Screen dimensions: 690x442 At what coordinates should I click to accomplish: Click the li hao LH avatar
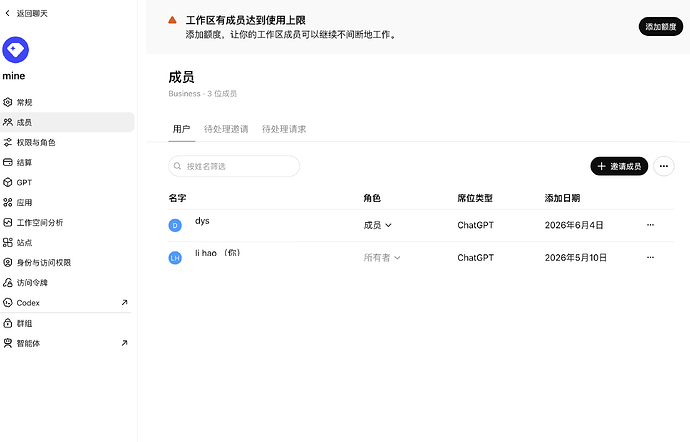175,258
